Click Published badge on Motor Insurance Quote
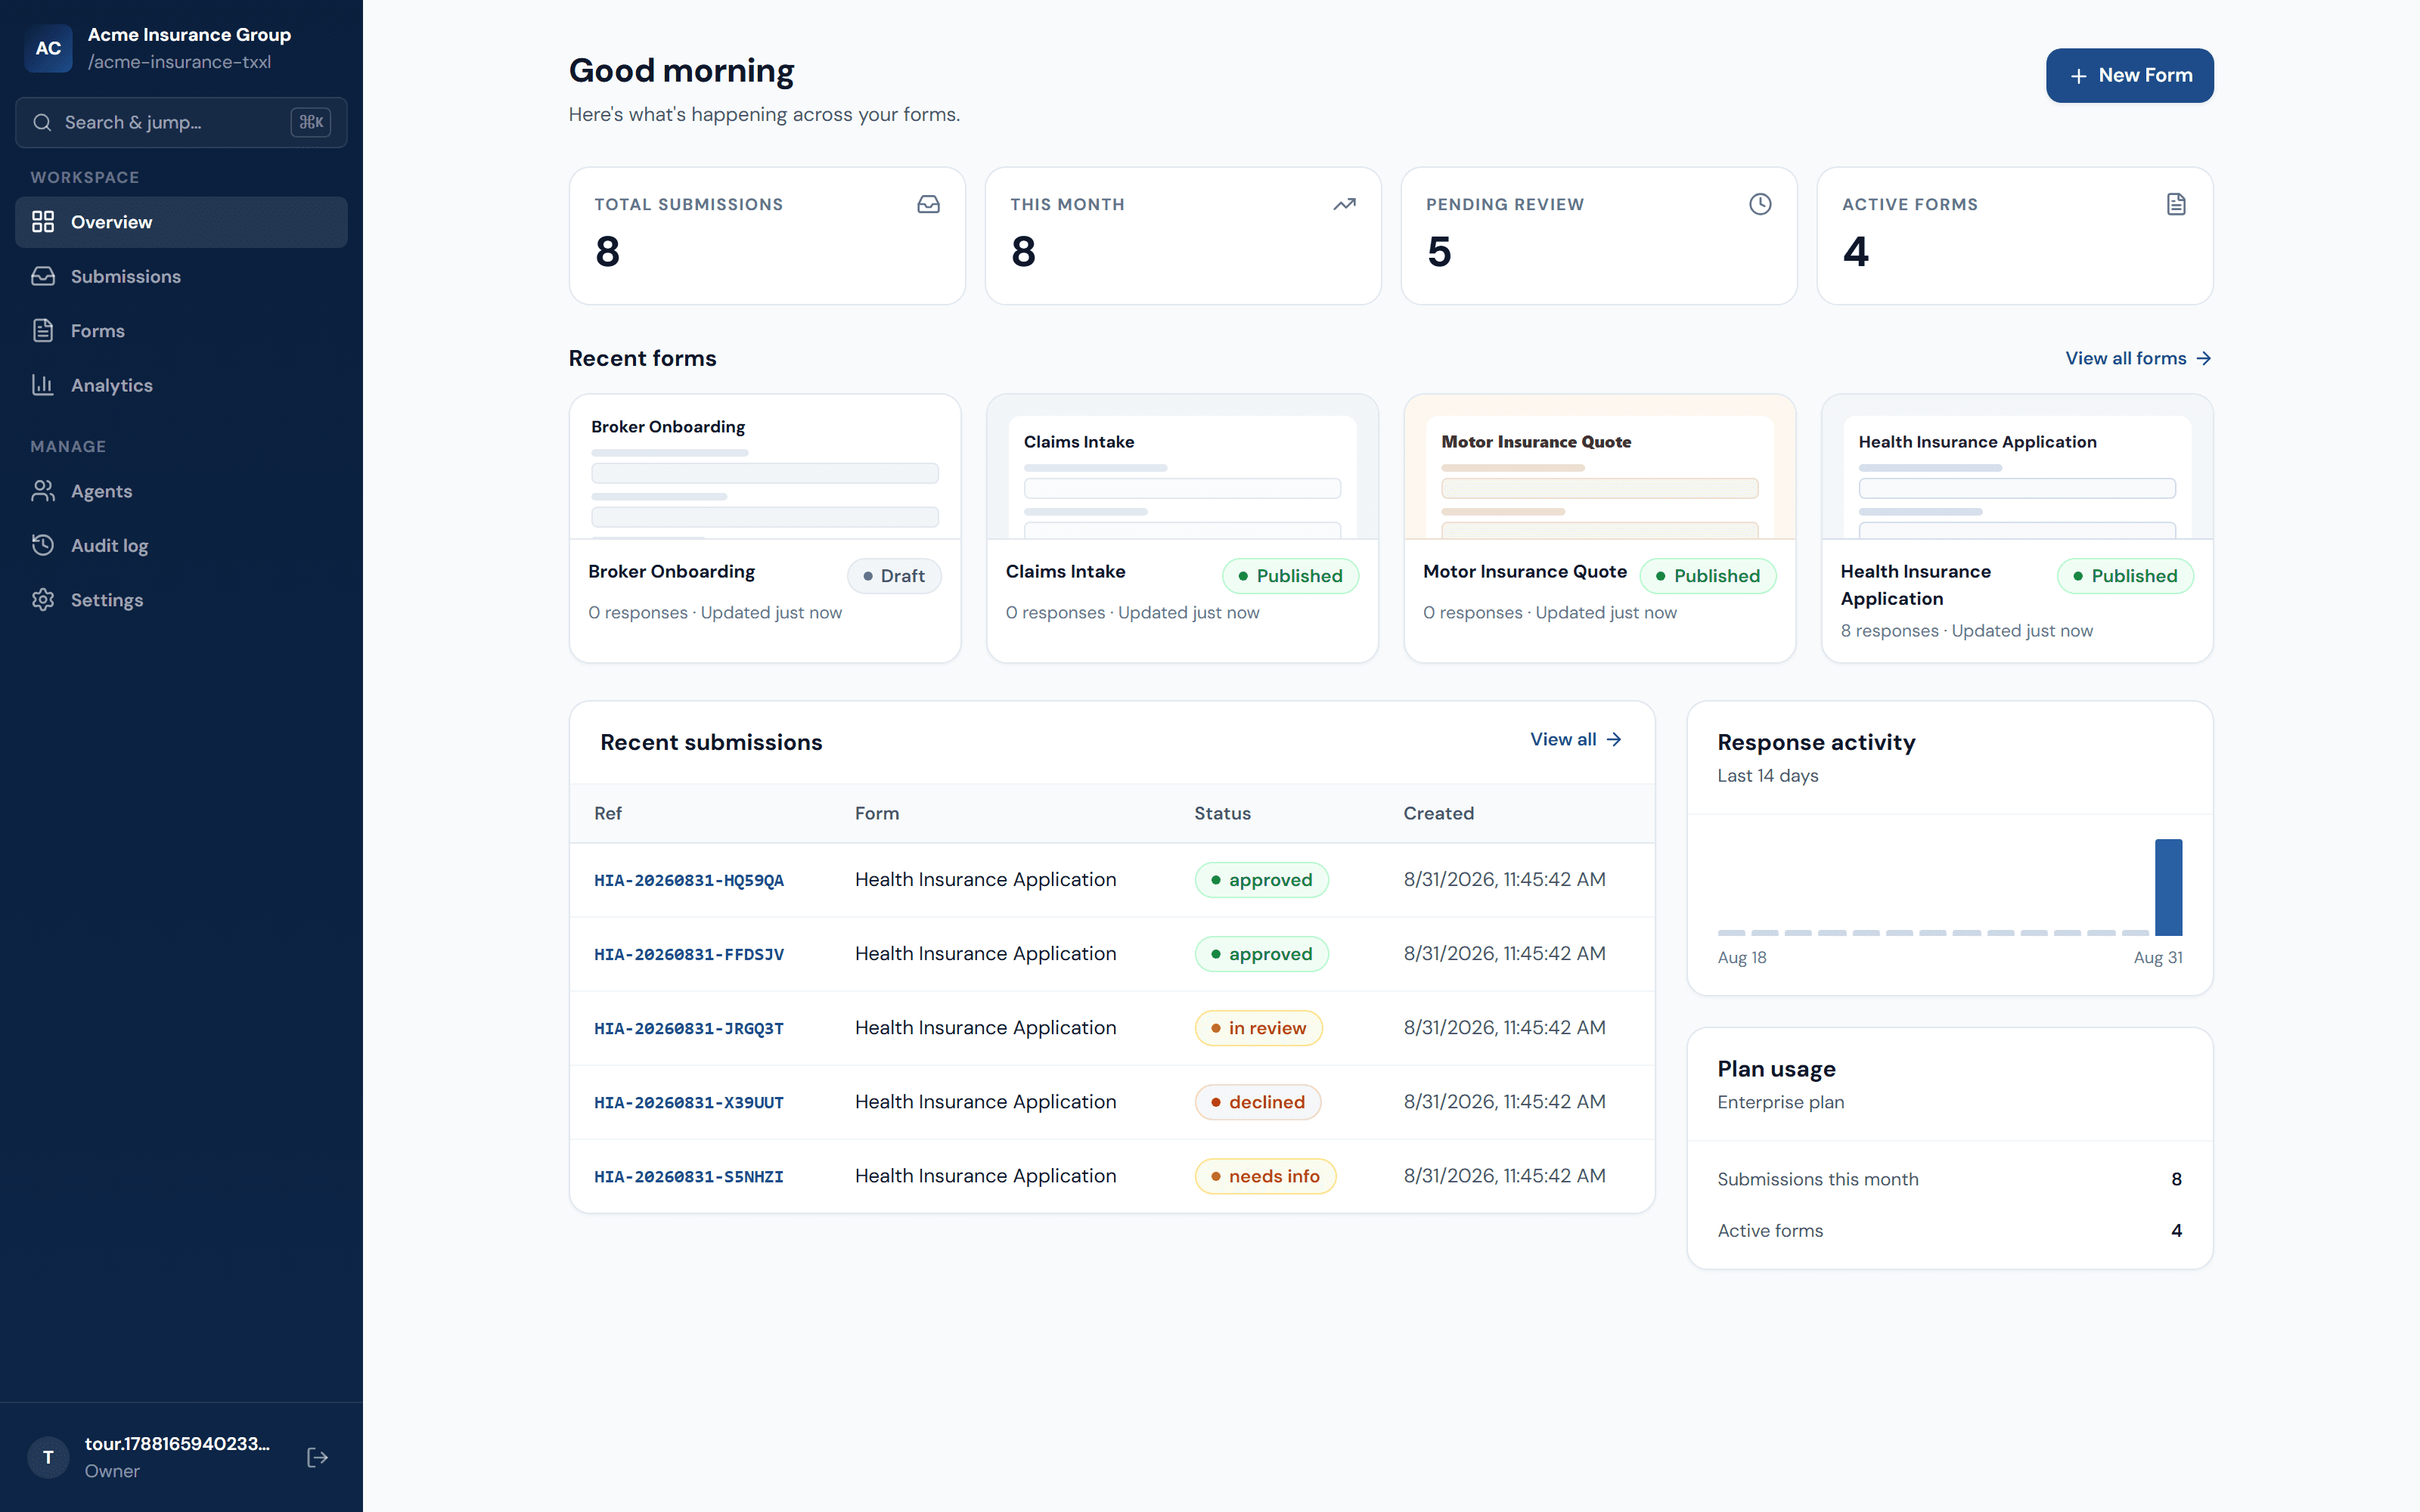The image size is (2420, 1512). (1707, 576)
